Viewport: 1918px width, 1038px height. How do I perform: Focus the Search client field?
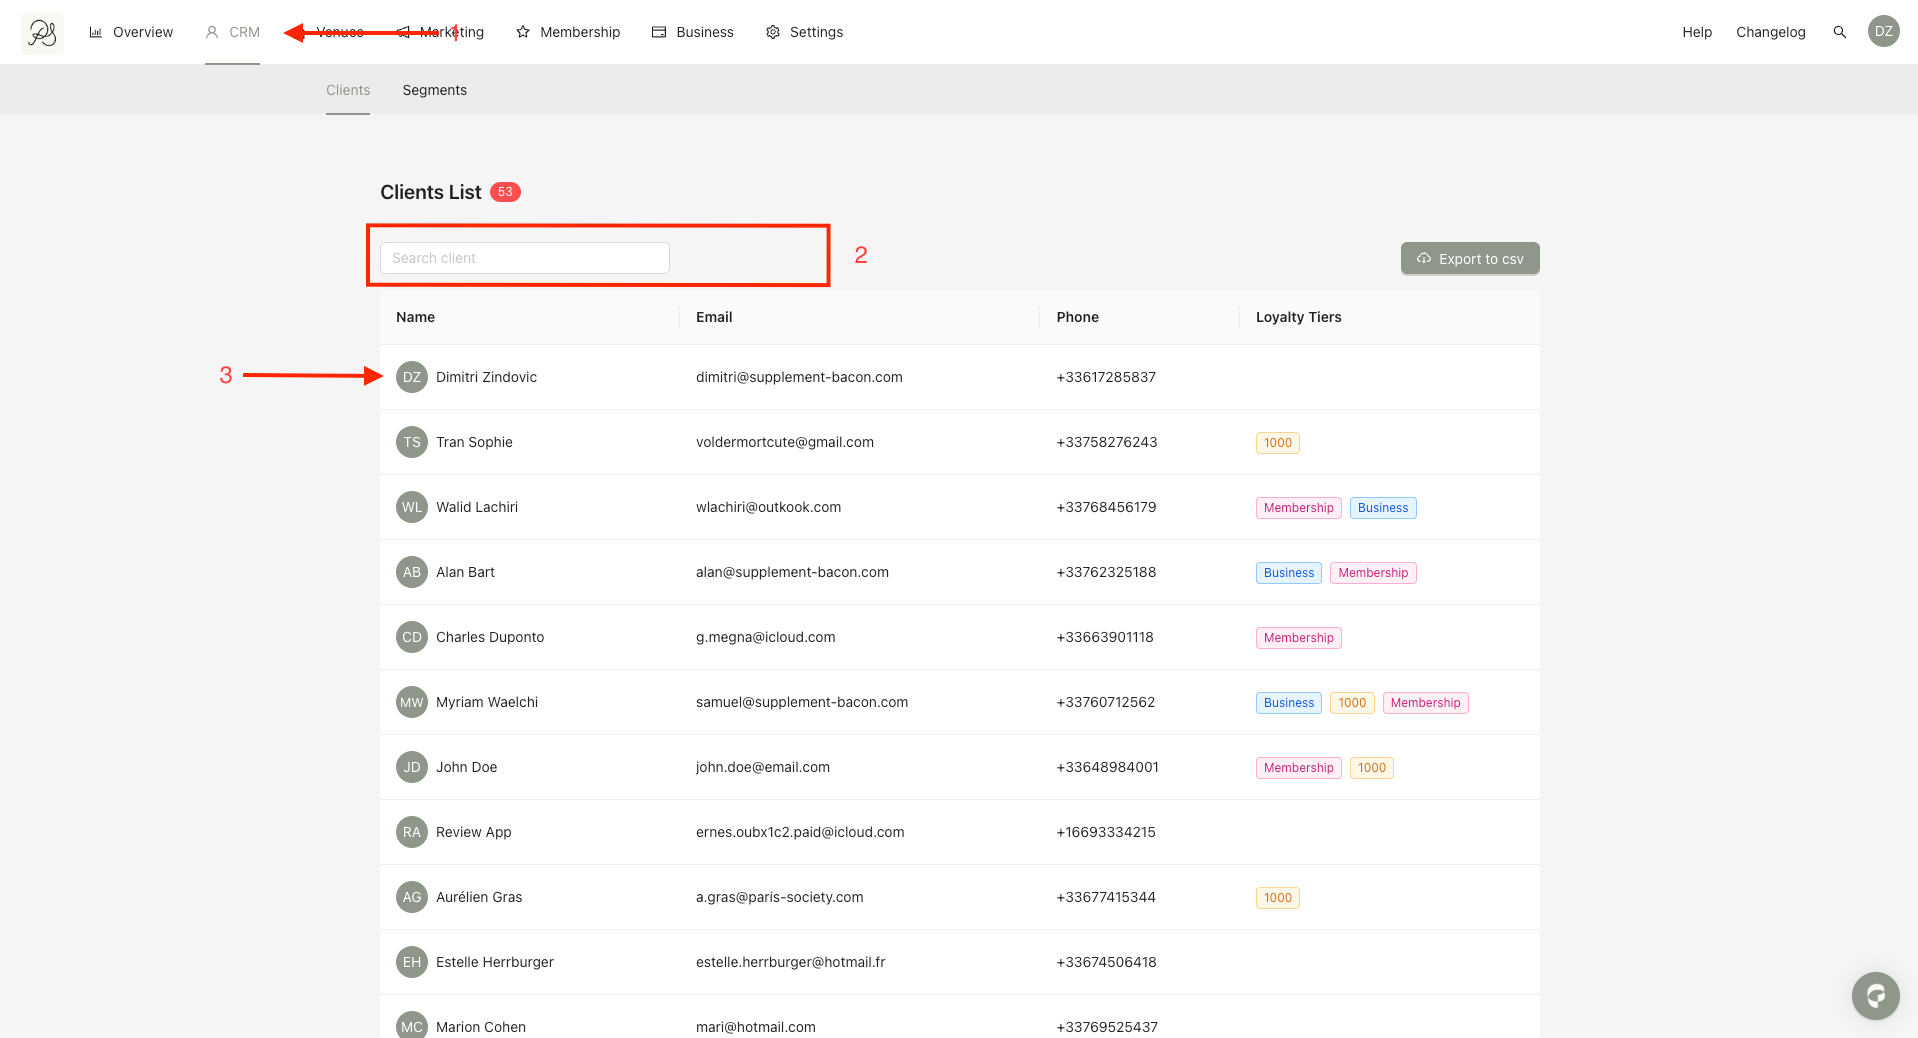(525, 258)
